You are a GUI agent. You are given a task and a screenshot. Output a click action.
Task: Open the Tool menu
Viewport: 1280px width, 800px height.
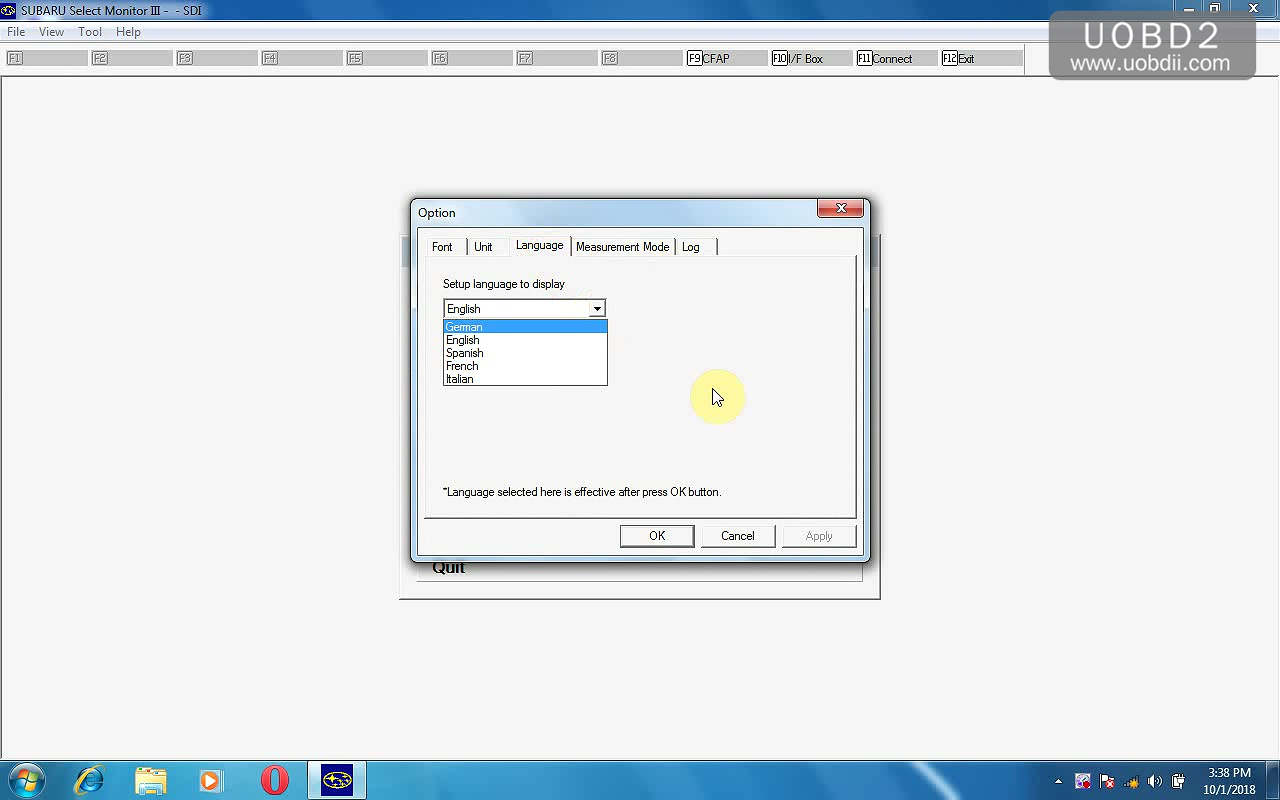(90, 32)
